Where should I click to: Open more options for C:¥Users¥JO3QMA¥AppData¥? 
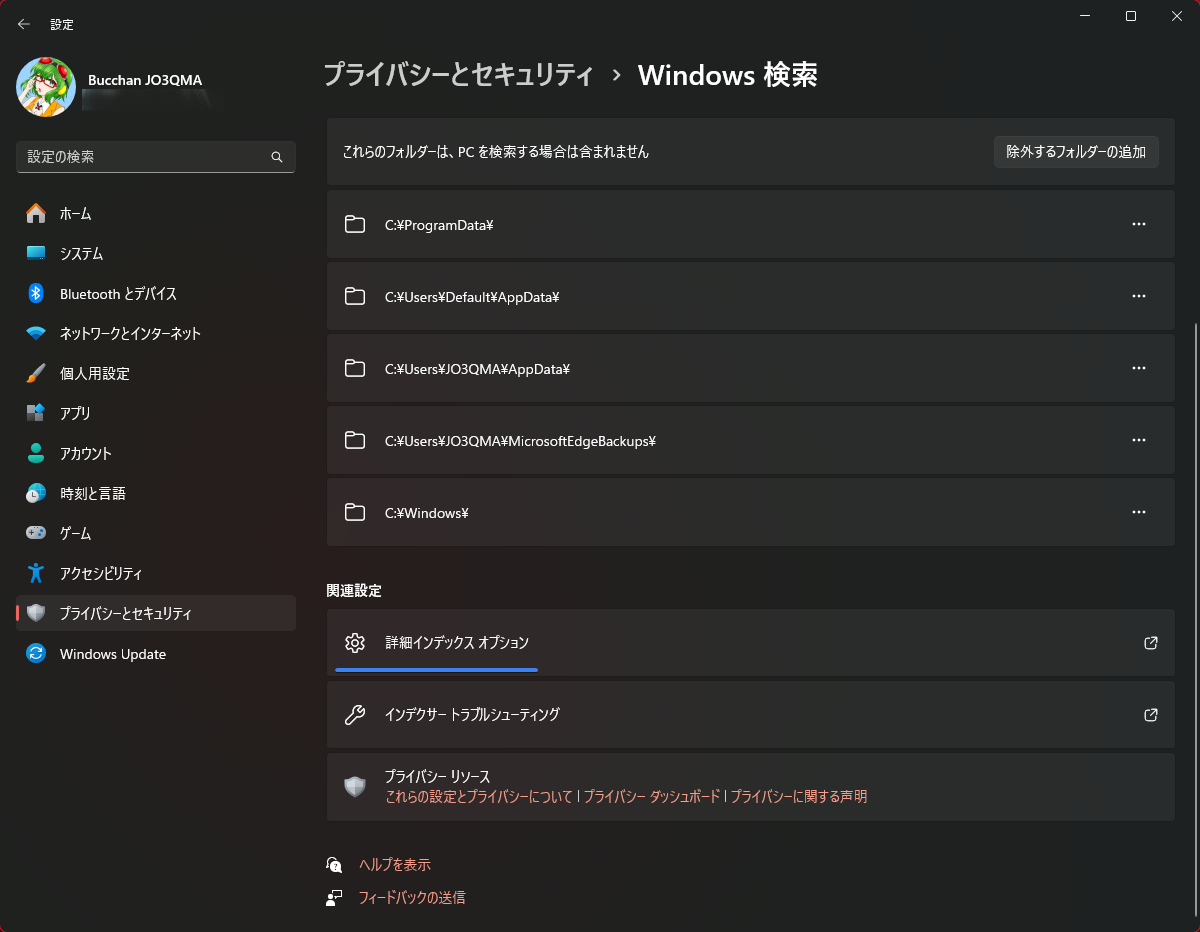pos(1138,368)
